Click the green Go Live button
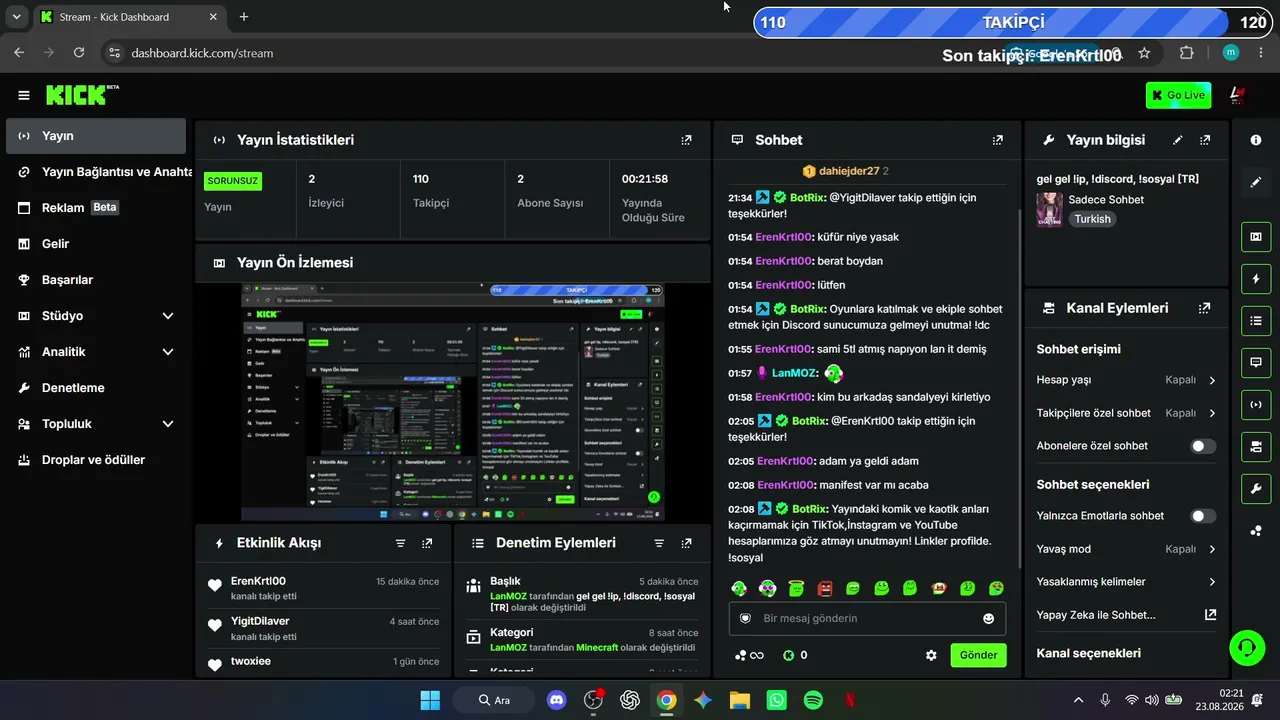The width and height of the screenshot is (1280, 720). coord(1178,95)
